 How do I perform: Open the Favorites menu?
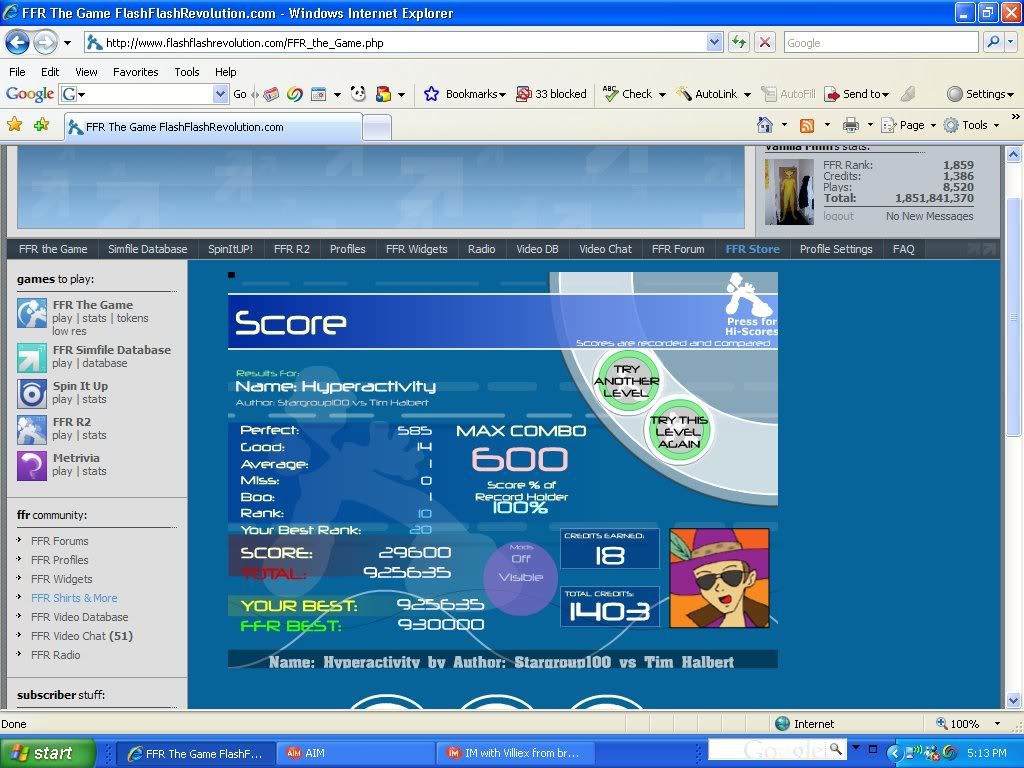135,72
